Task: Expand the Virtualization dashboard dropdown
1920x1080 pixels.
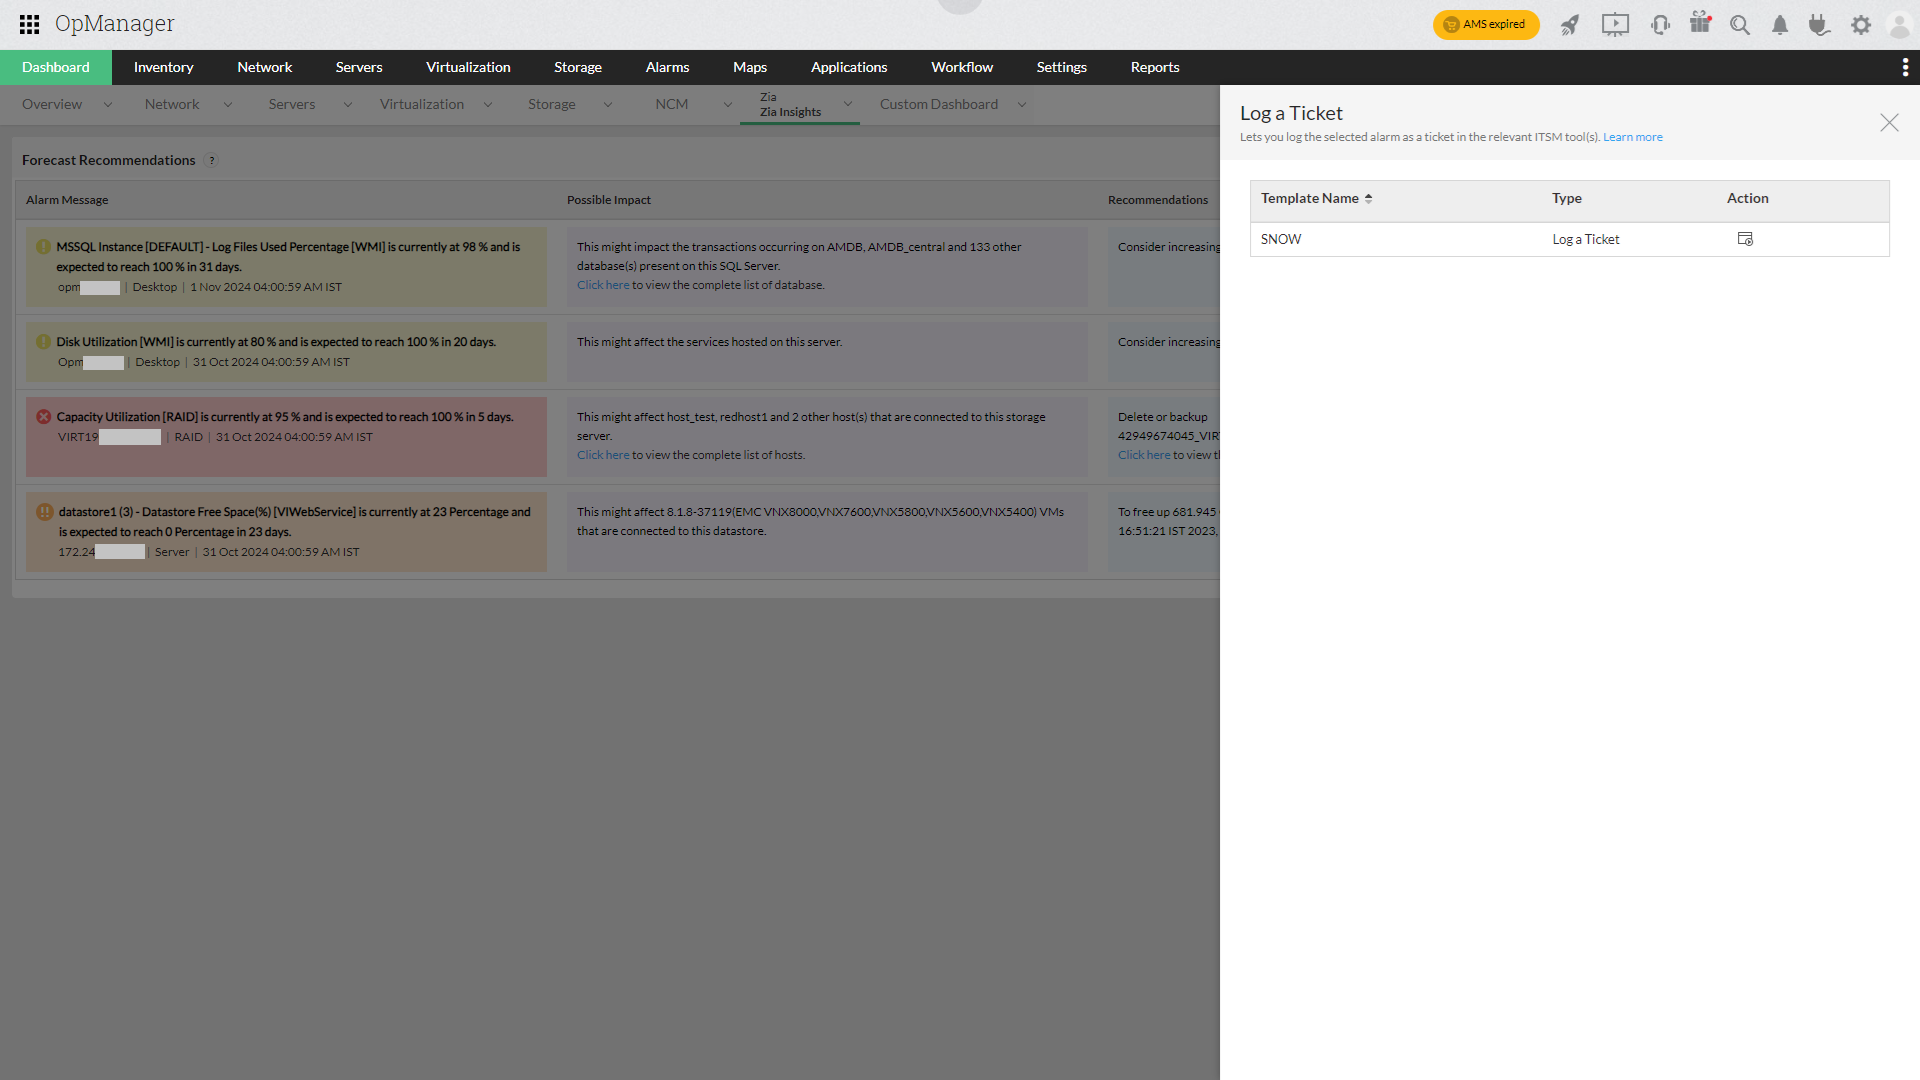Action: [x=488, y=104]
